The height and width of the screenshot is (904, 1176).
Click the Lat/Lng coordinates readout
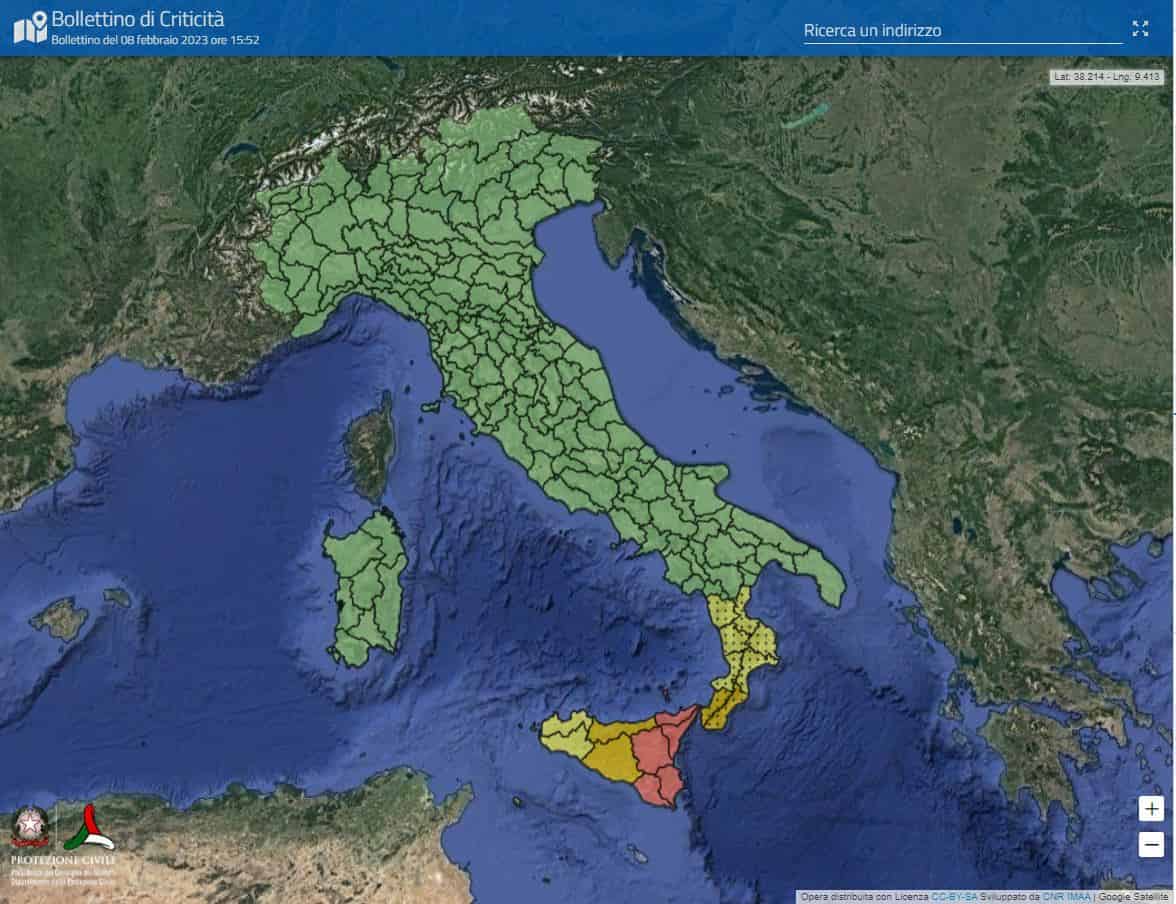[1106, 77]
